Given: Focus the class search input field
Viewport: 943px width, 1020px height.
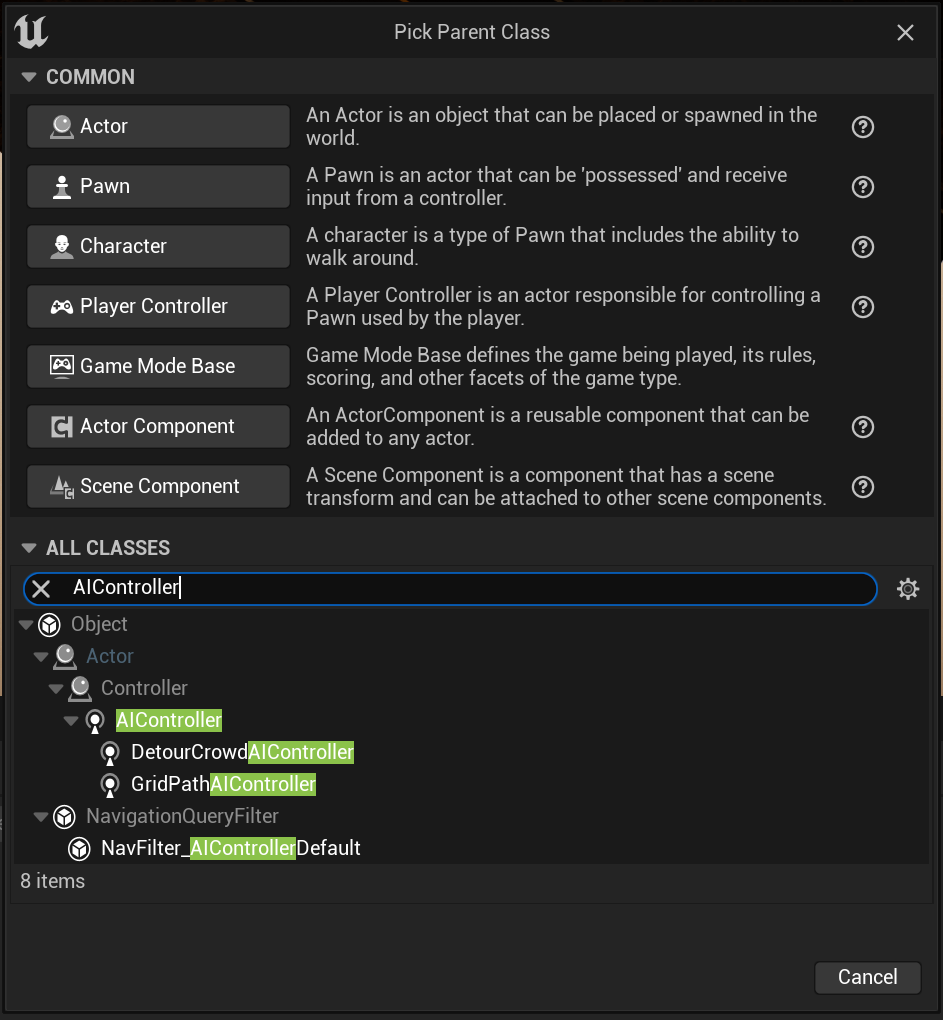Looking at the screenshot, I should pyautogui.click(x=450, y=589).
